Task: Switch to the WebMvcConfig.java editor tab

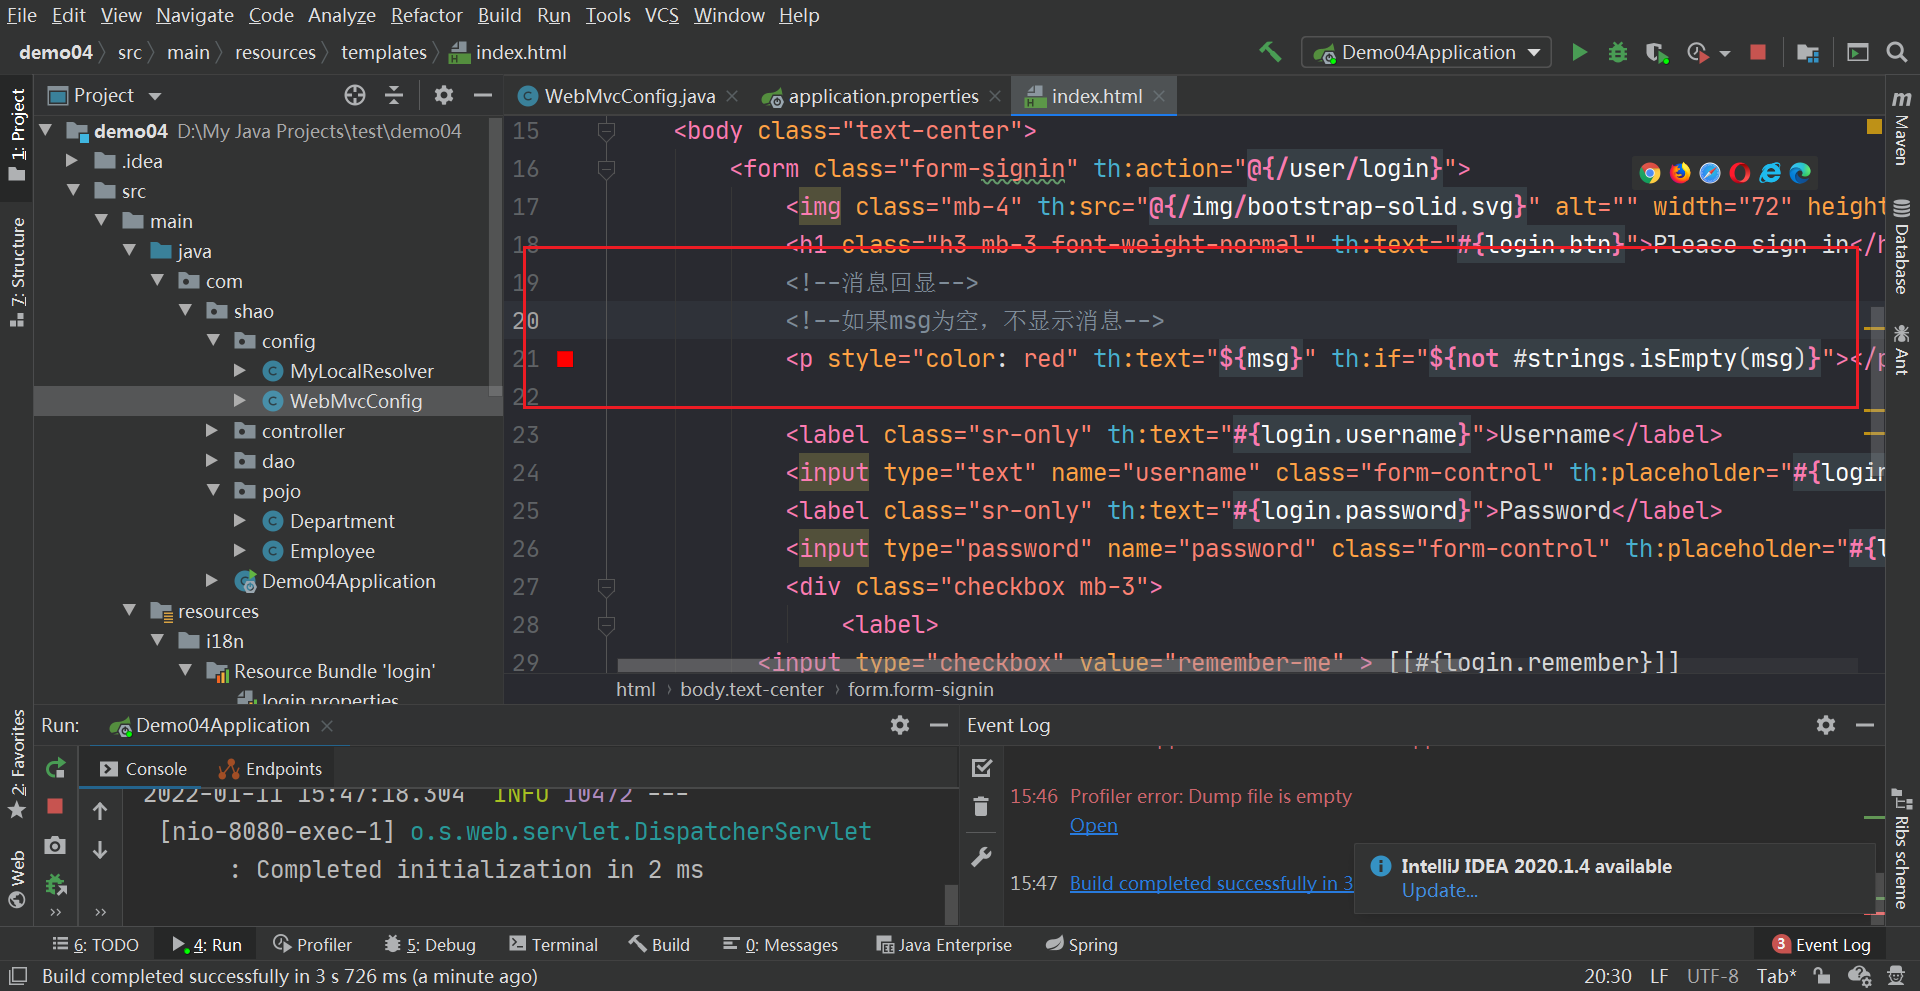Action: pyautogui.click(x=629, y=96)
